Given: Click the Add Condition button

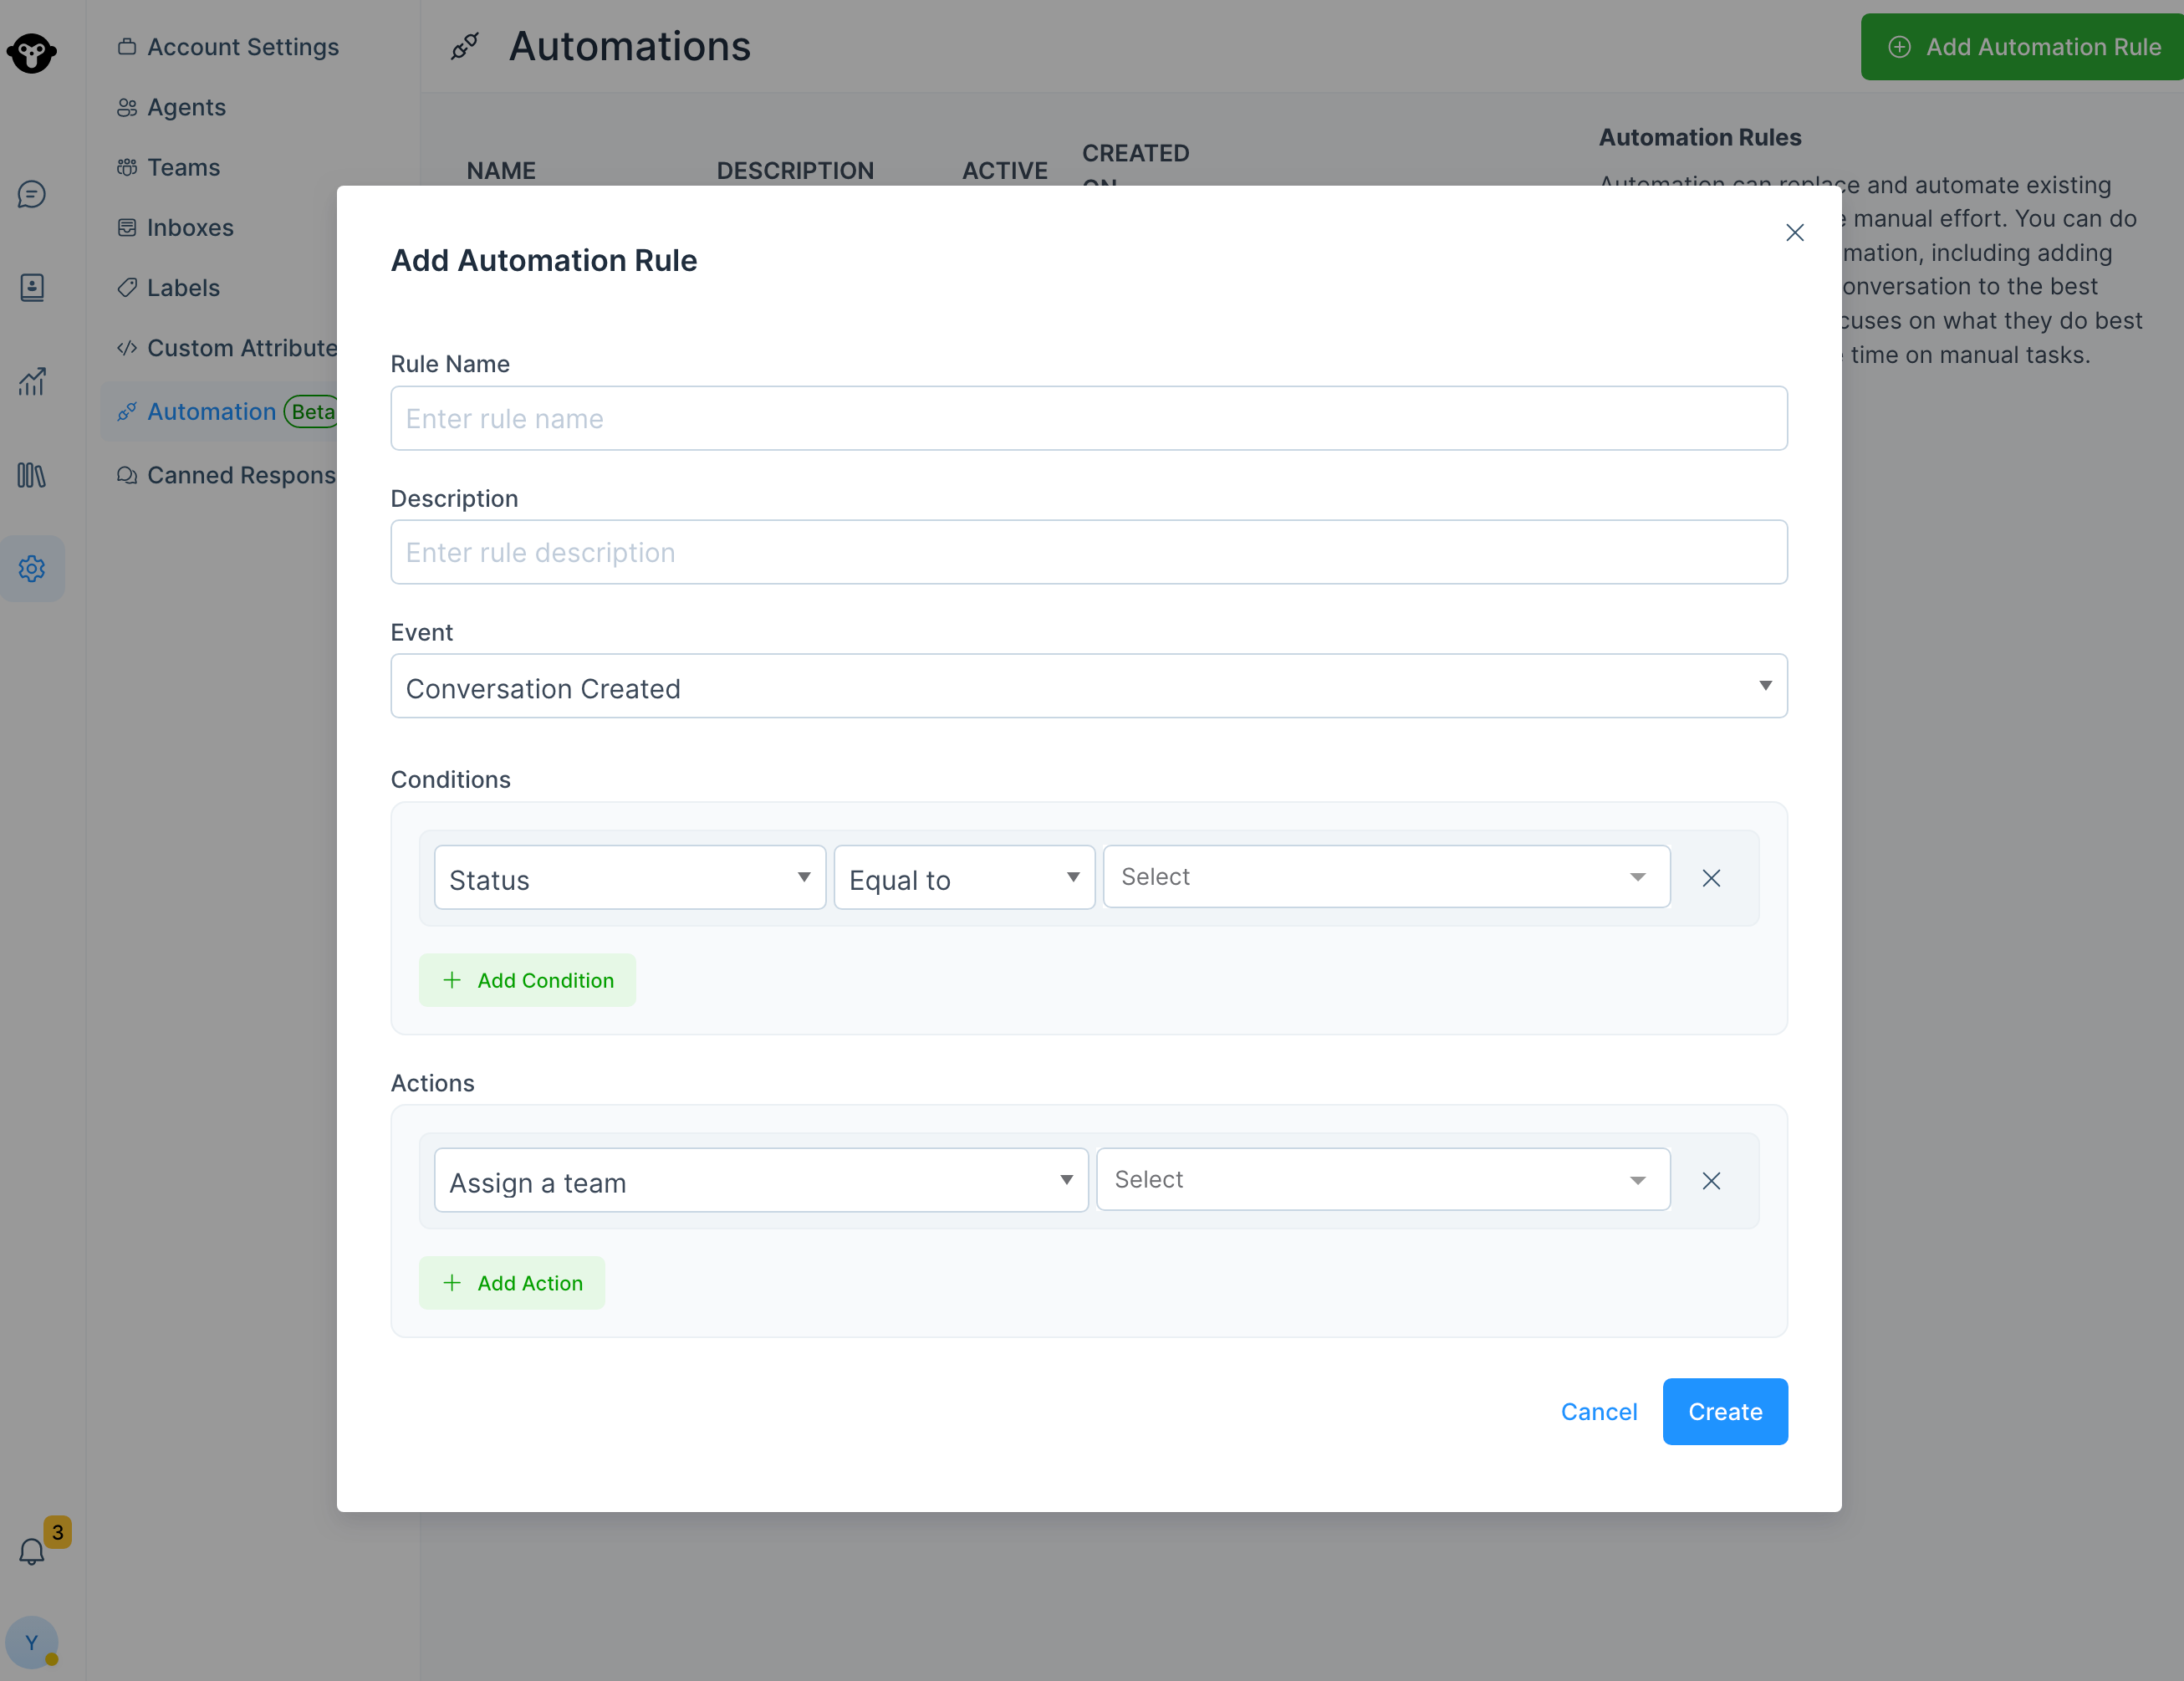Looking at the screenshot, I should pos(527,980).
